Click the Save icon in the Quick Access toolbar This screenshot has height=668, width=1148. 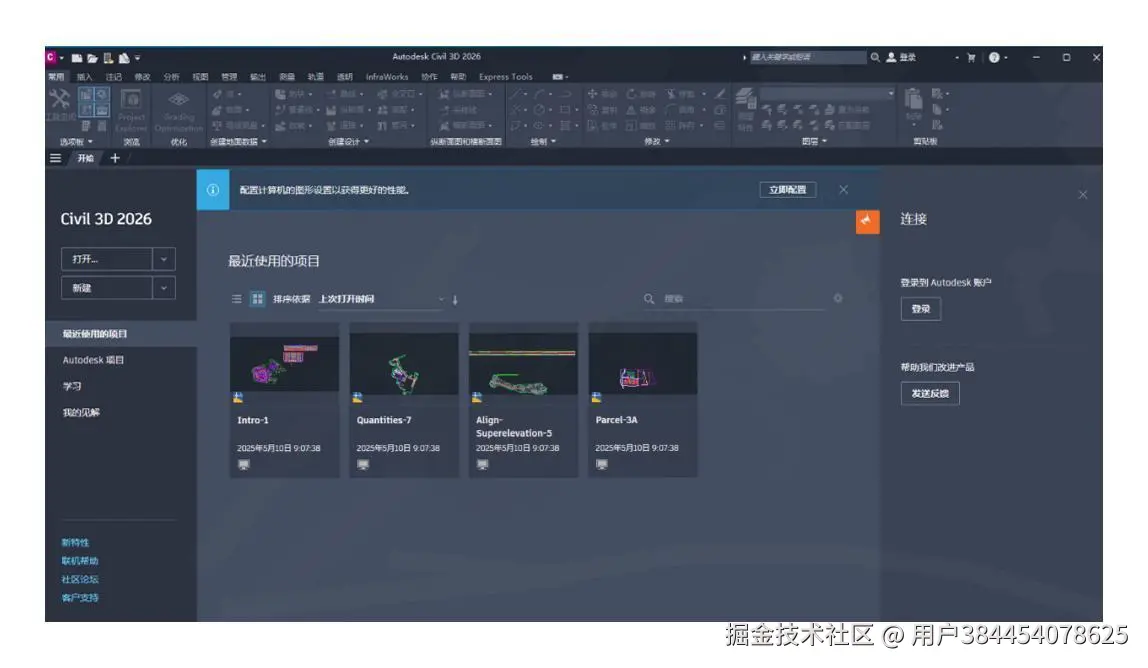tap(108, 57)
